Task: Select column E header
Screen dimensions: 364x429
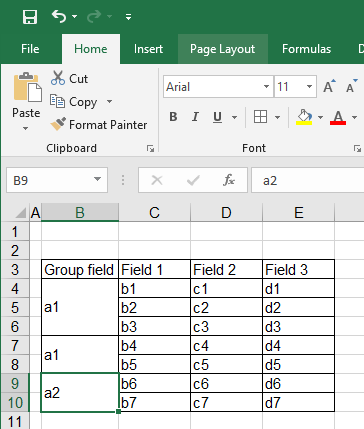Action: [299, 213]
